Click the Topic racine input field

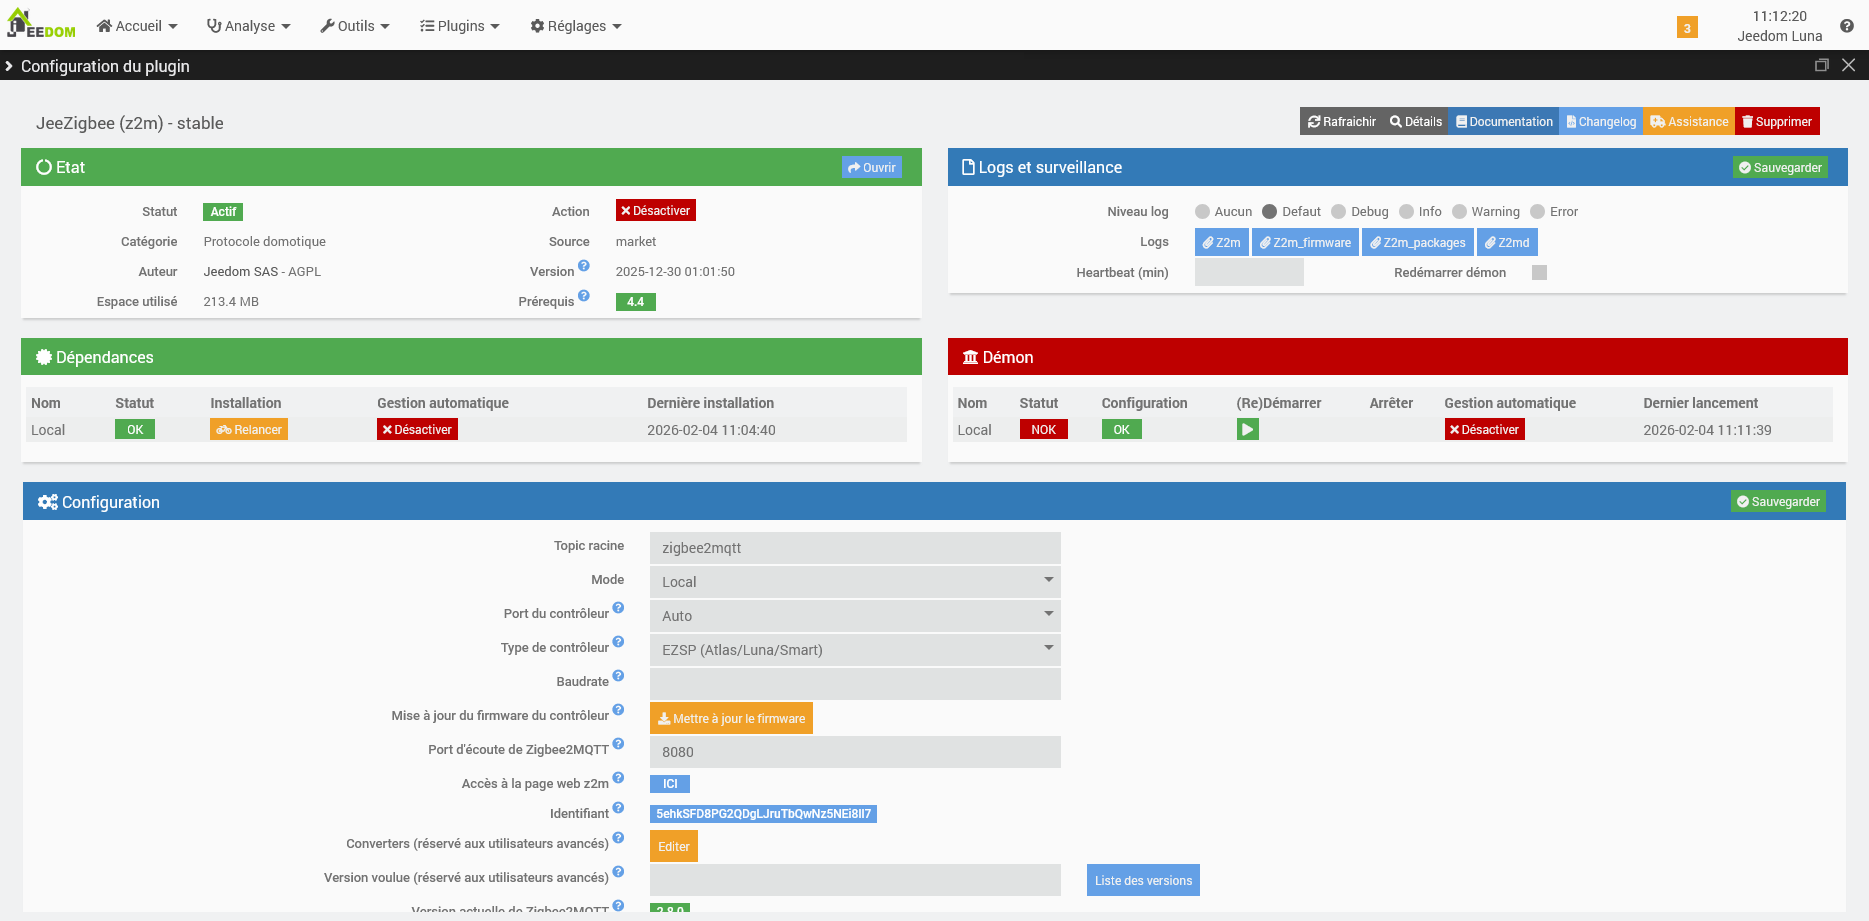[x=855, y=548]
